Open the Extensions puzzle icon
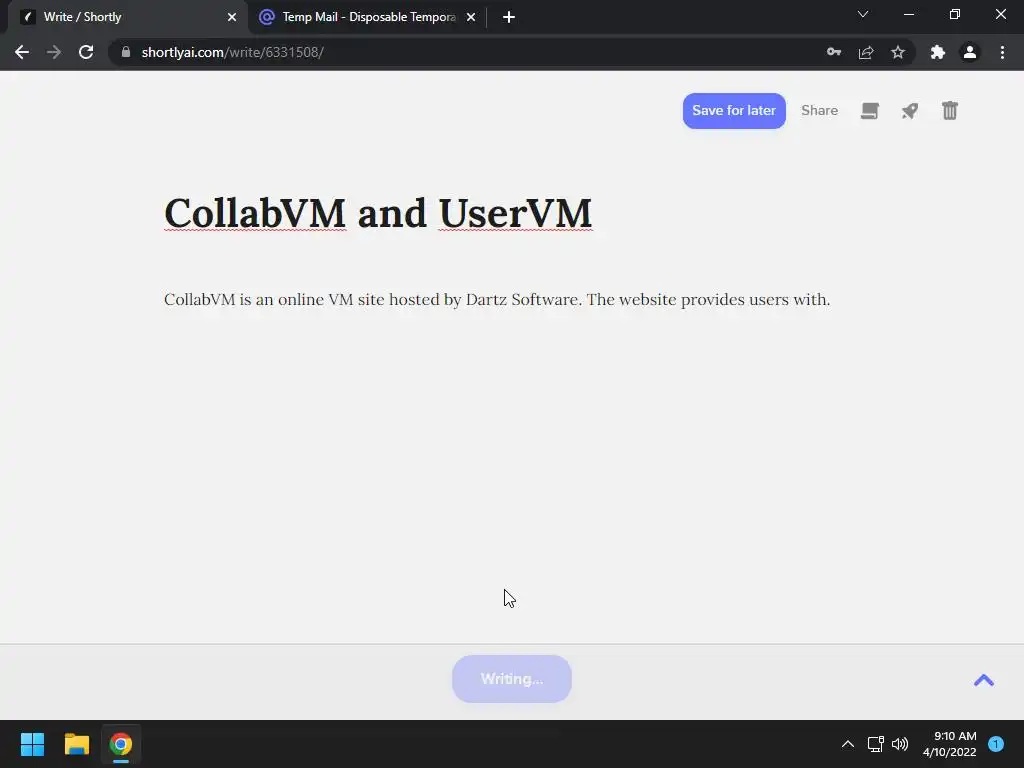The width and height of the screenshot is (1024, 768). point(938,52)
